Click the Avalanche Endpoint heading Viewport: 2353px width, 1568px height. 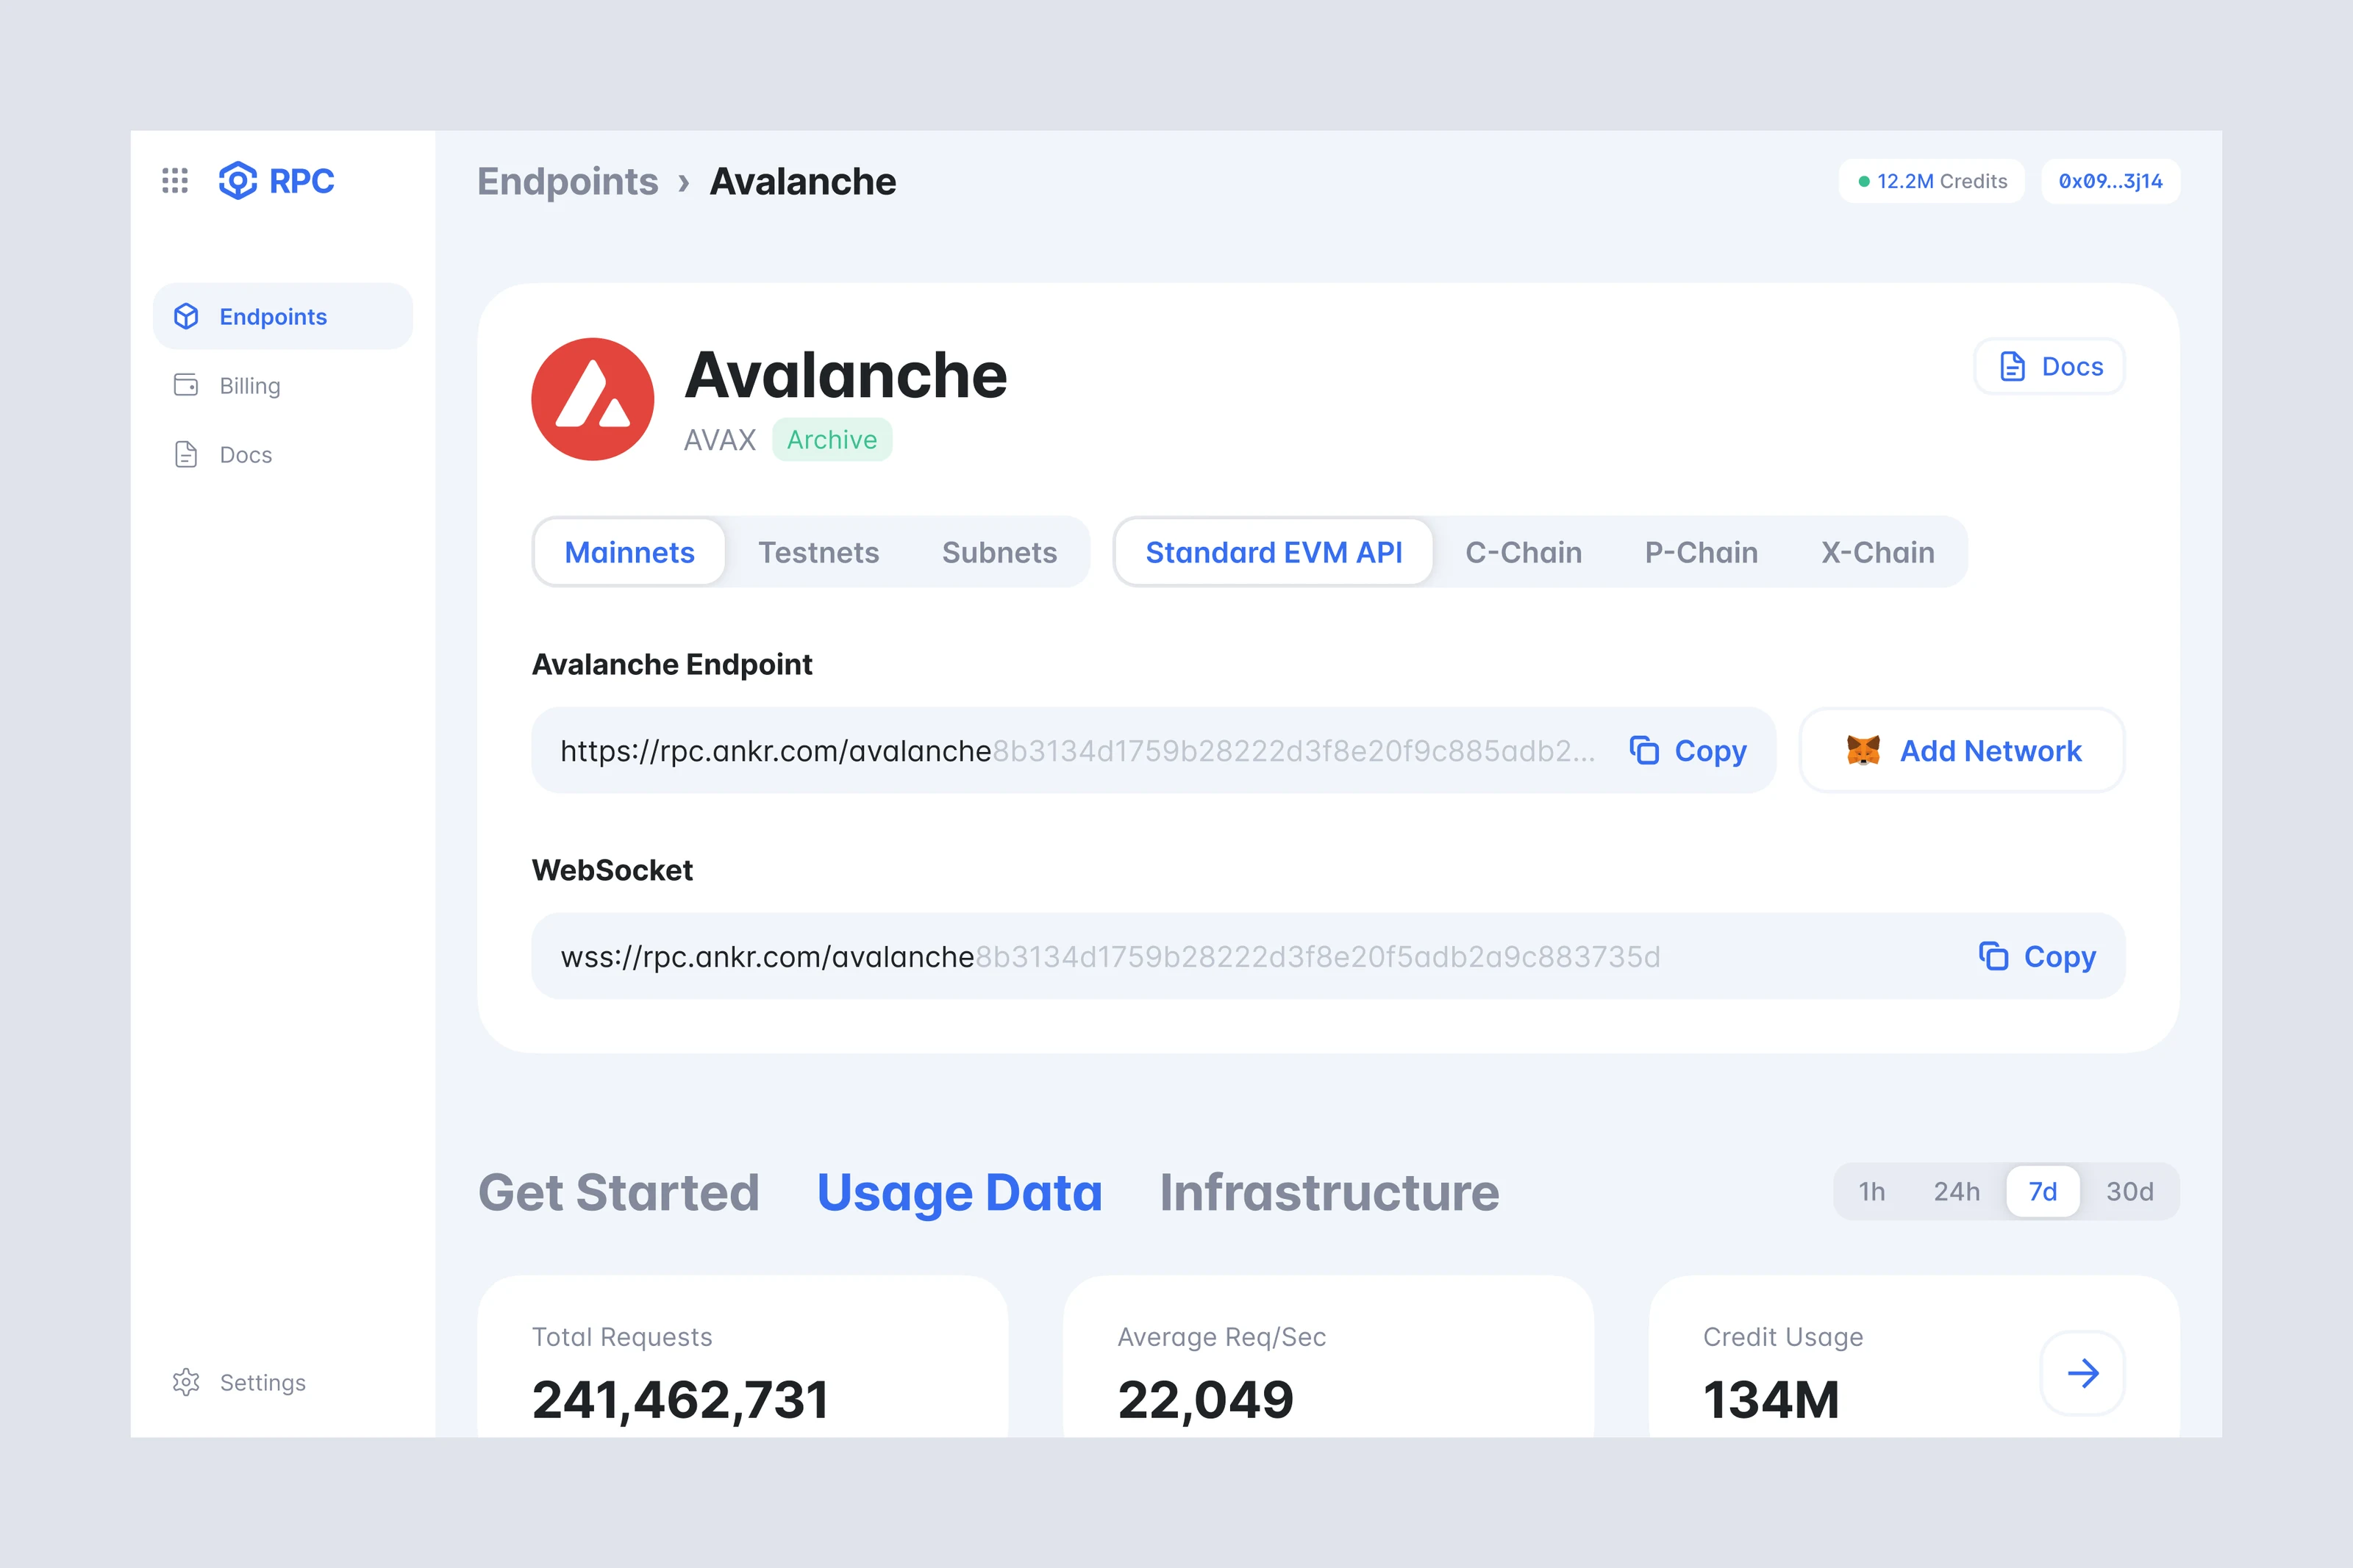click(672, 664)
